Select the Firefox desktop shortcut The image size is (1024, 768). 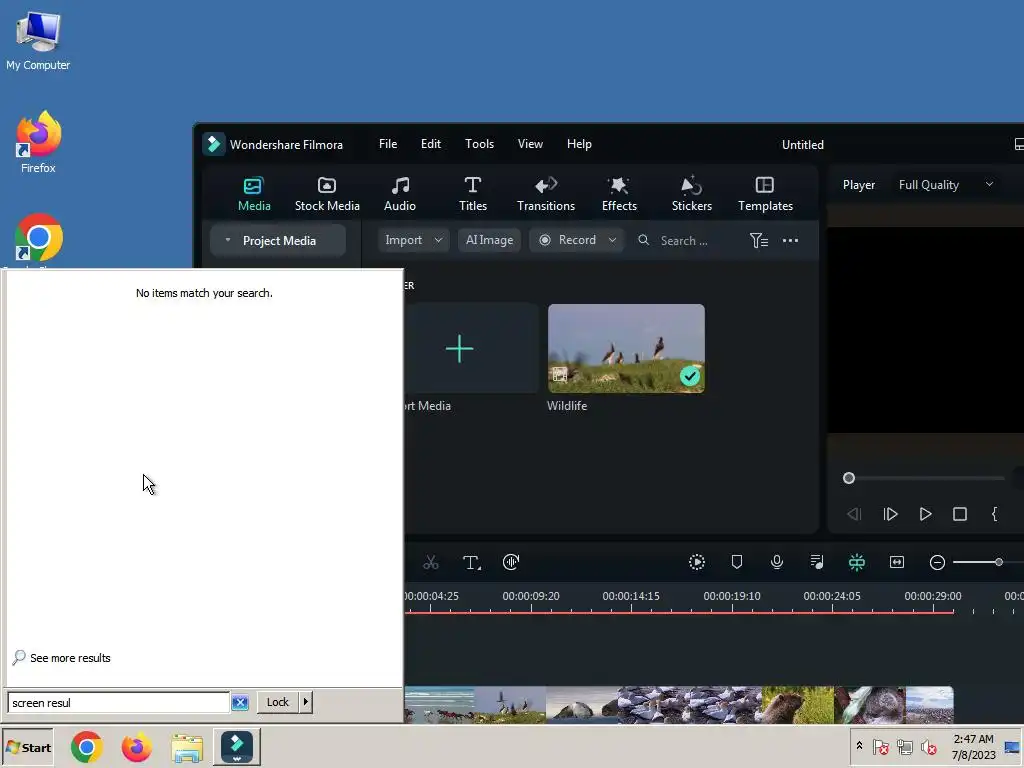click(x=38, y=142)
